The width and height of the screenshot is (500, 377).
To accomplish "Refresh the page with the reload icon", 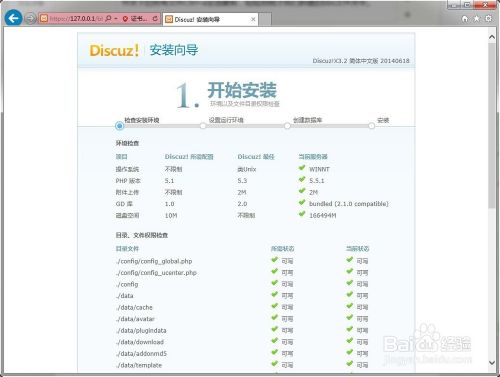I will click(155, 19).
